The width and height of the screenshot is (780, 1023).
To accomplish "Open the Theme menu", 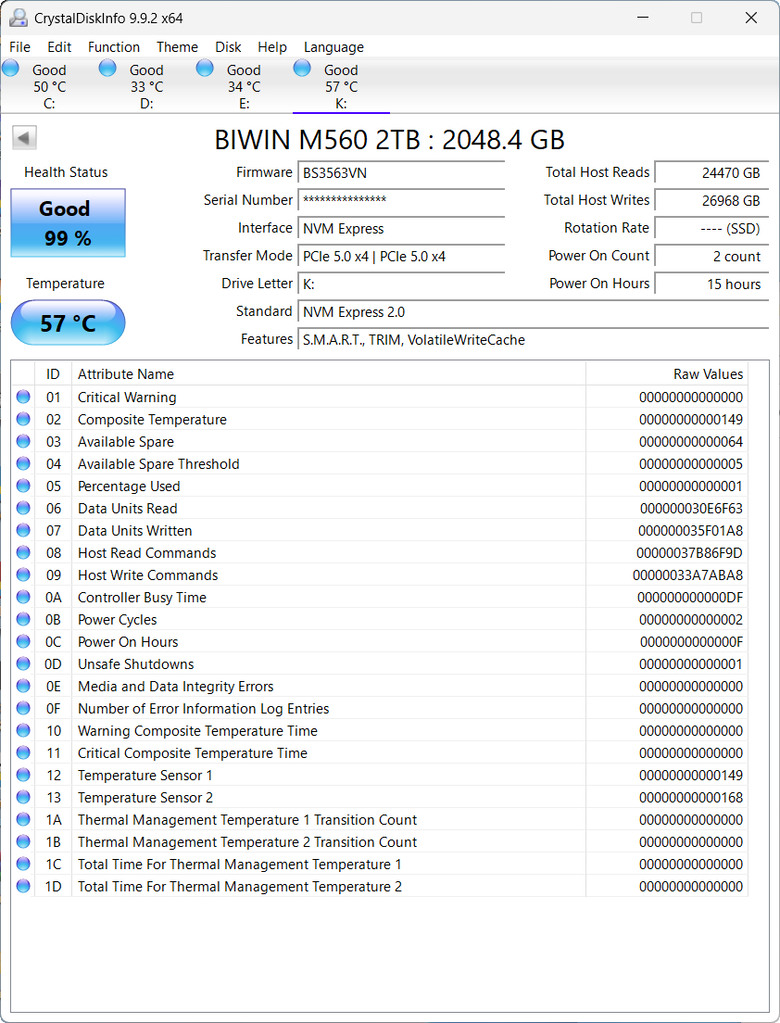I will click(177, 47).
